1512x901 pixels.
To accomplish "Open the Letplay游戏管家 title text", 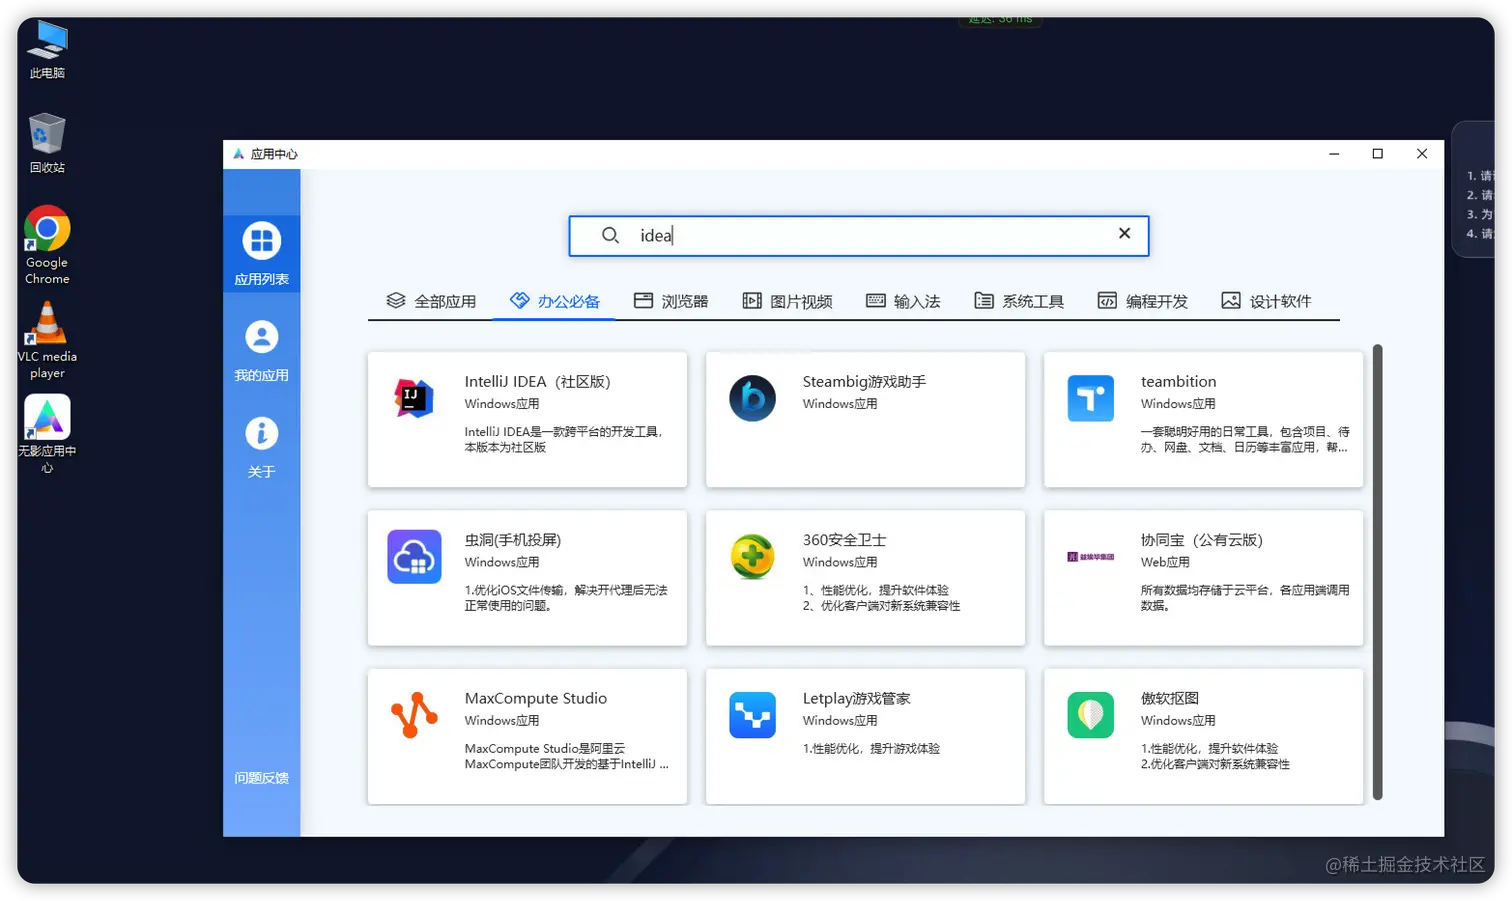I will coord(856,698).
